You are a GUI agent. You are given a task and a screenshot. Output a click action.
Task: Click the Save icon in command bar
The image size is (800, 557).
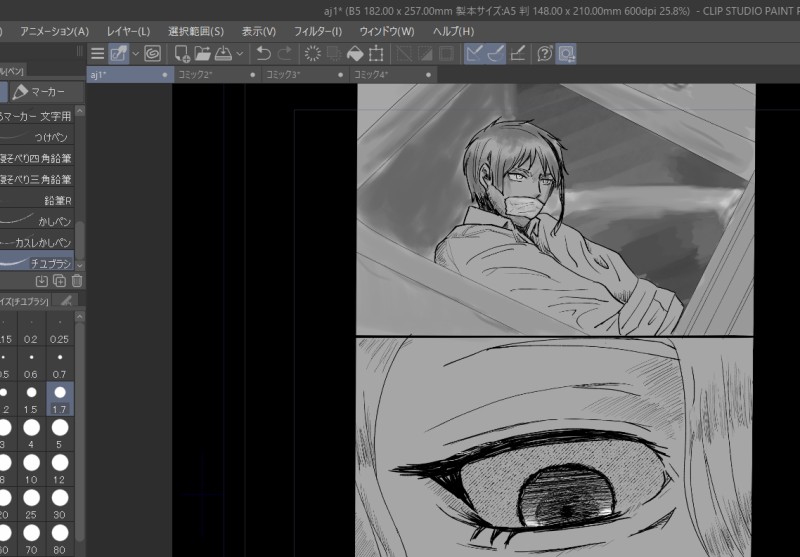[223, 54]
